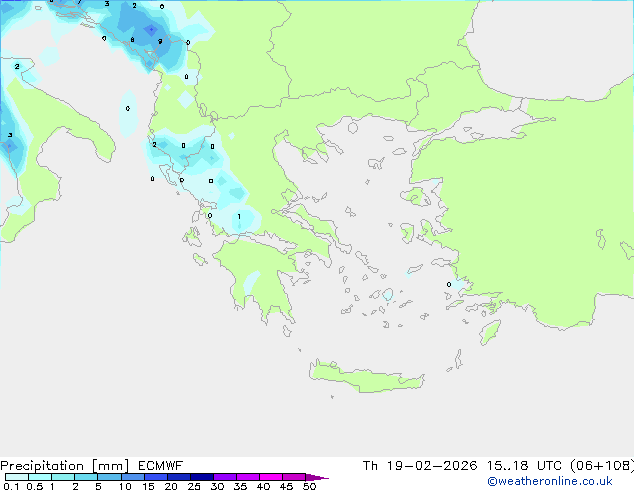Select the 45–50 mm legend swatch

pos(294,477)
